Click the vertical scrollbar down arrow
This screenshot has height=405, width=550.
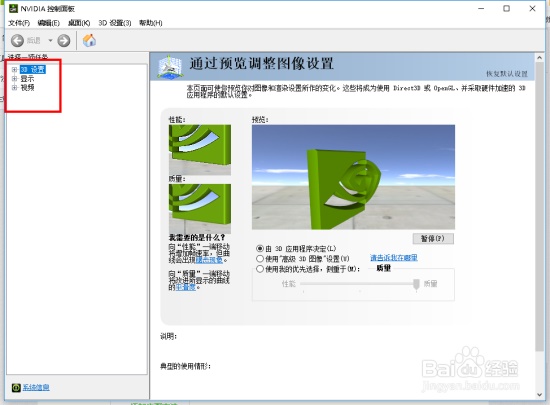[x=540, y=394]
